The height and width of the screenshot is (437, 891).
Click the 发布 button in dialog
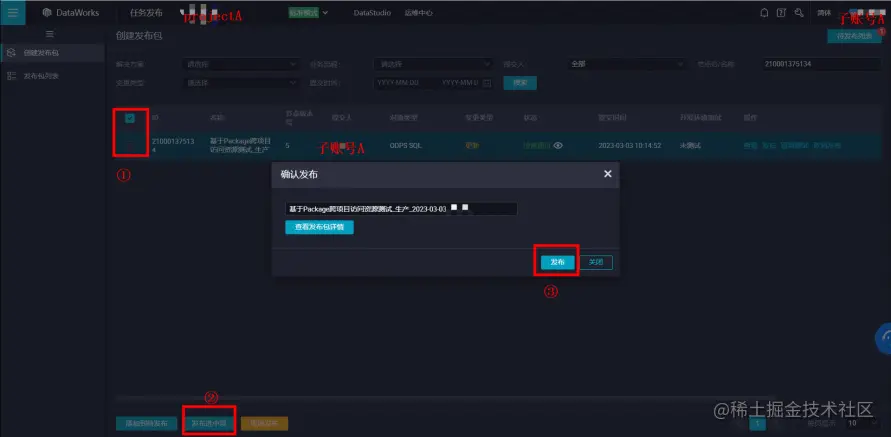pos(557,262)
